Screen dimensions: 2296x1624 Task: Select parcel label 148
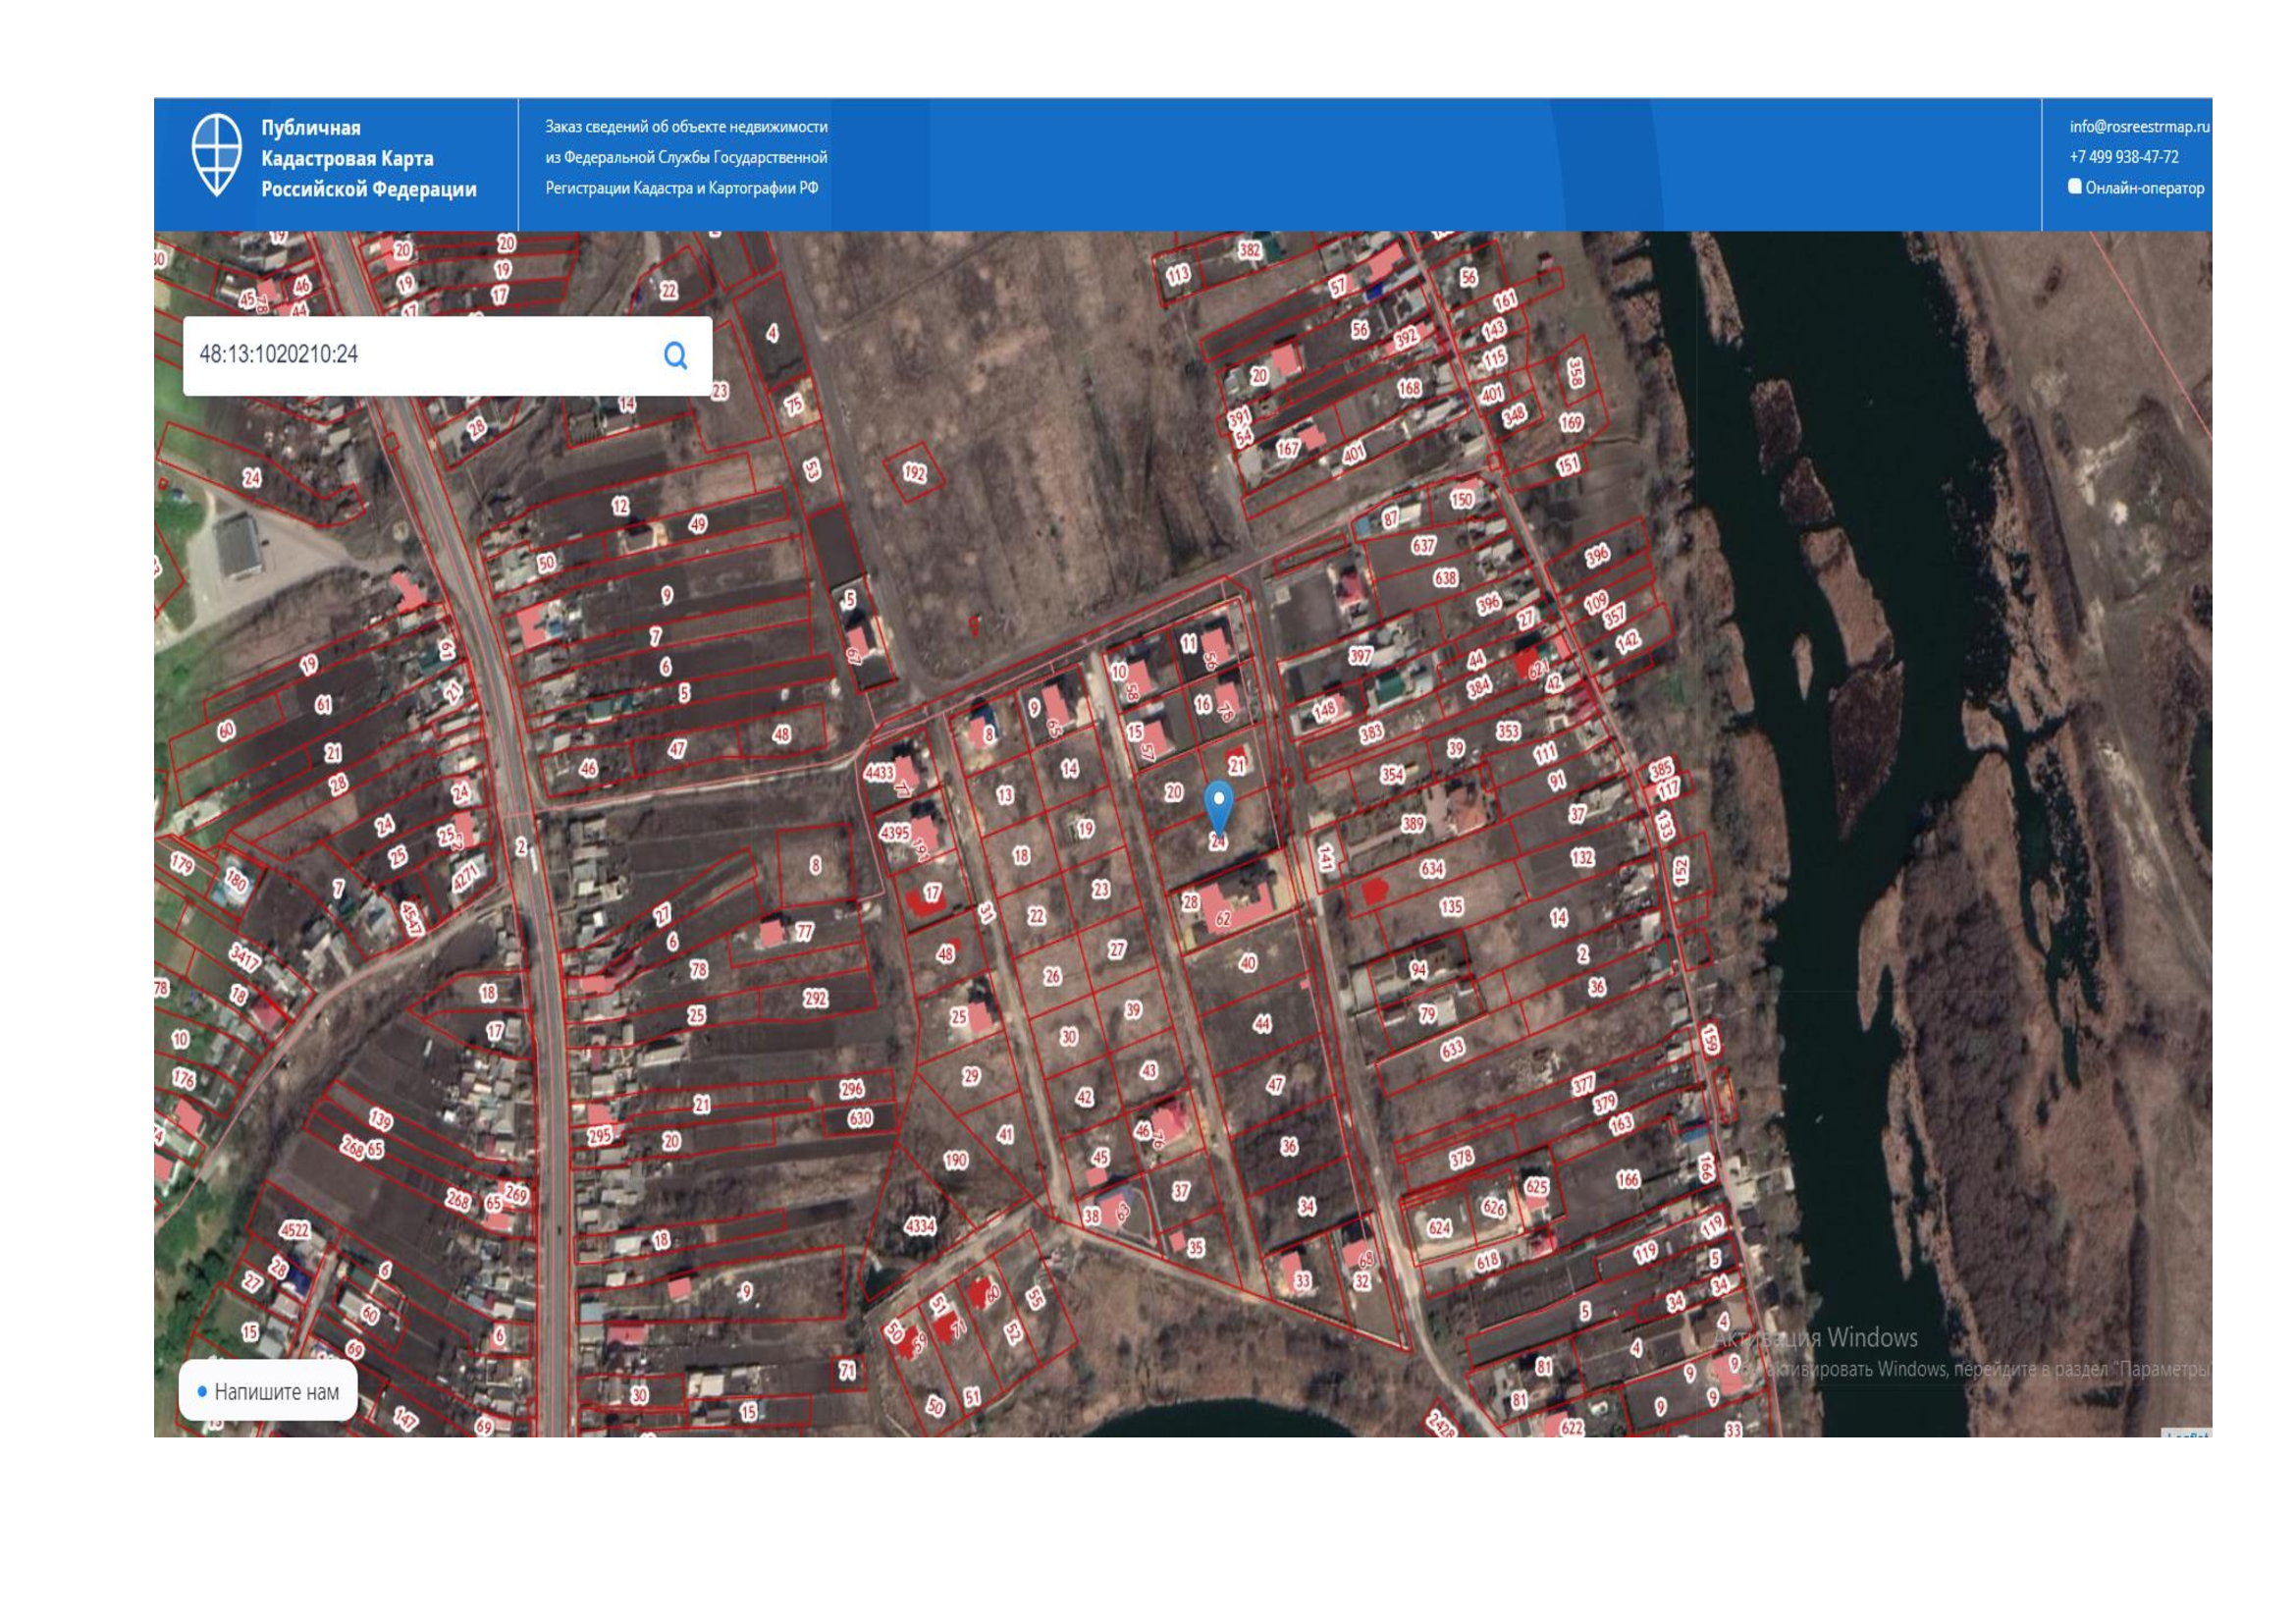pyautogui.click(x=1325, y=710)
